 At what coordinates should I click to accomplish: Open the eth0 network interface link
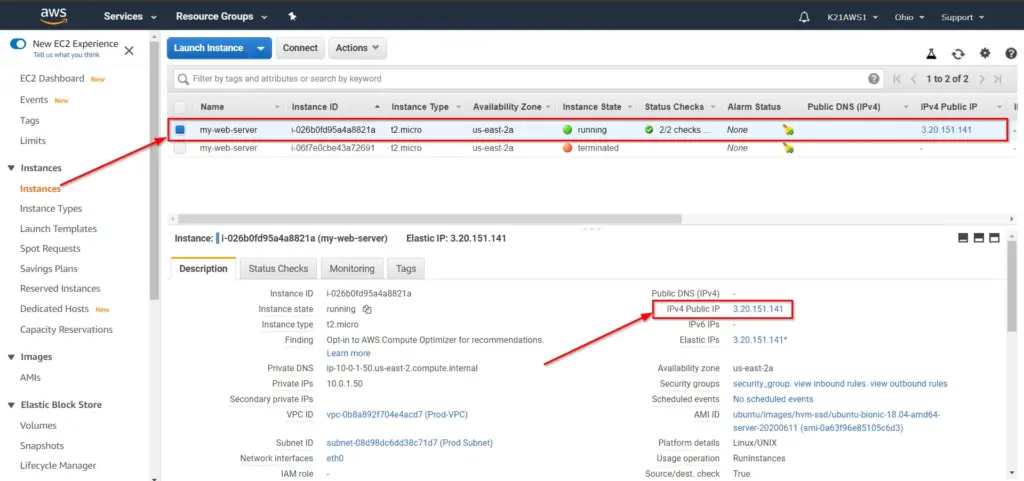pos(335,458)
